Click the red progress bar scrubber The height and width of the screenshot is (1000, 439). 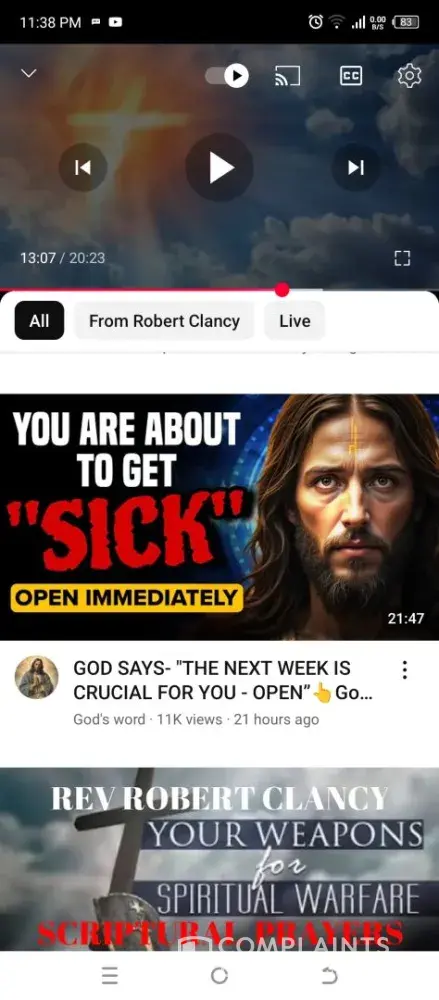(282, 290)
